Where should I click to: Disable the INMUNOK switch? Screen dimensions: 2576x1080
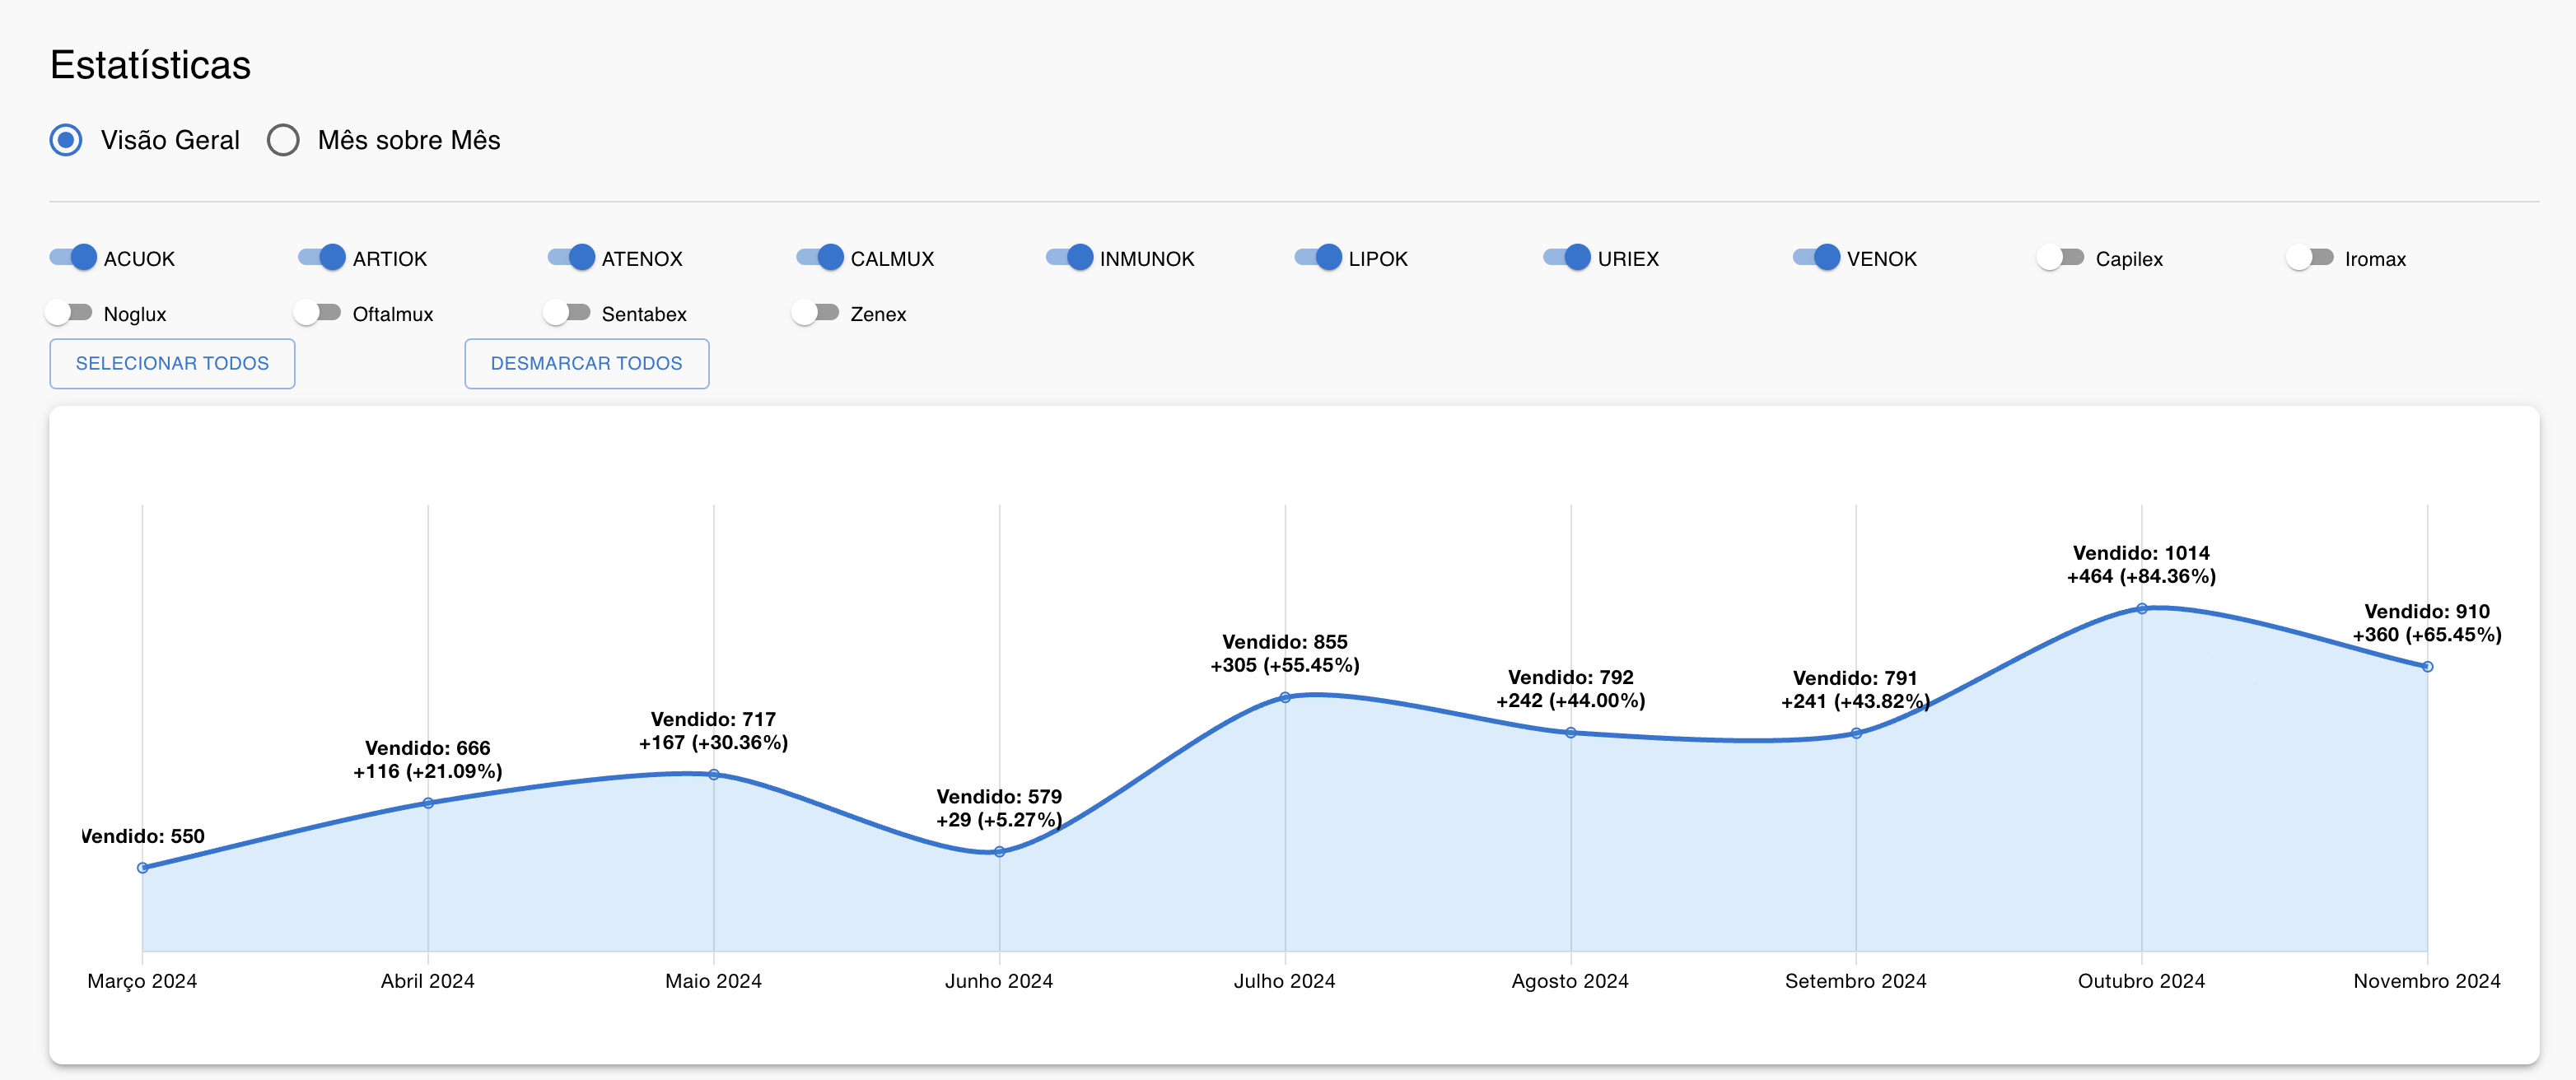(1069, 258)
